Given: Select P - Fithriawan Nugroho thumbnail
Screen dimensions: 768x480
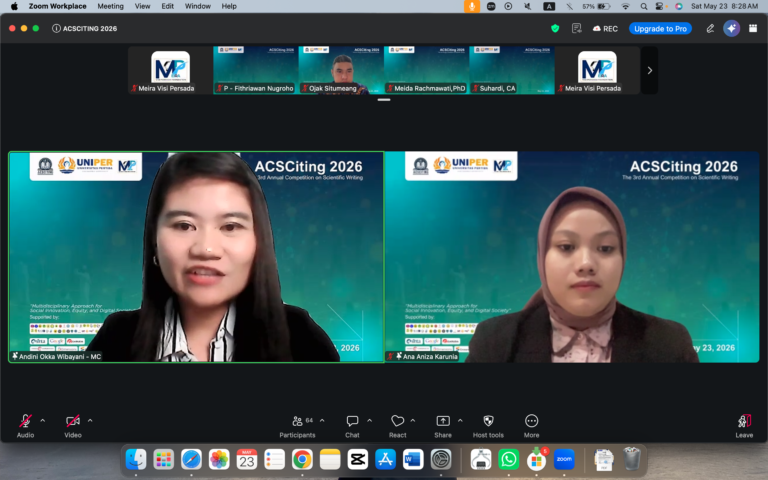Looking at the screenshot, I should (x=256, y=70).
